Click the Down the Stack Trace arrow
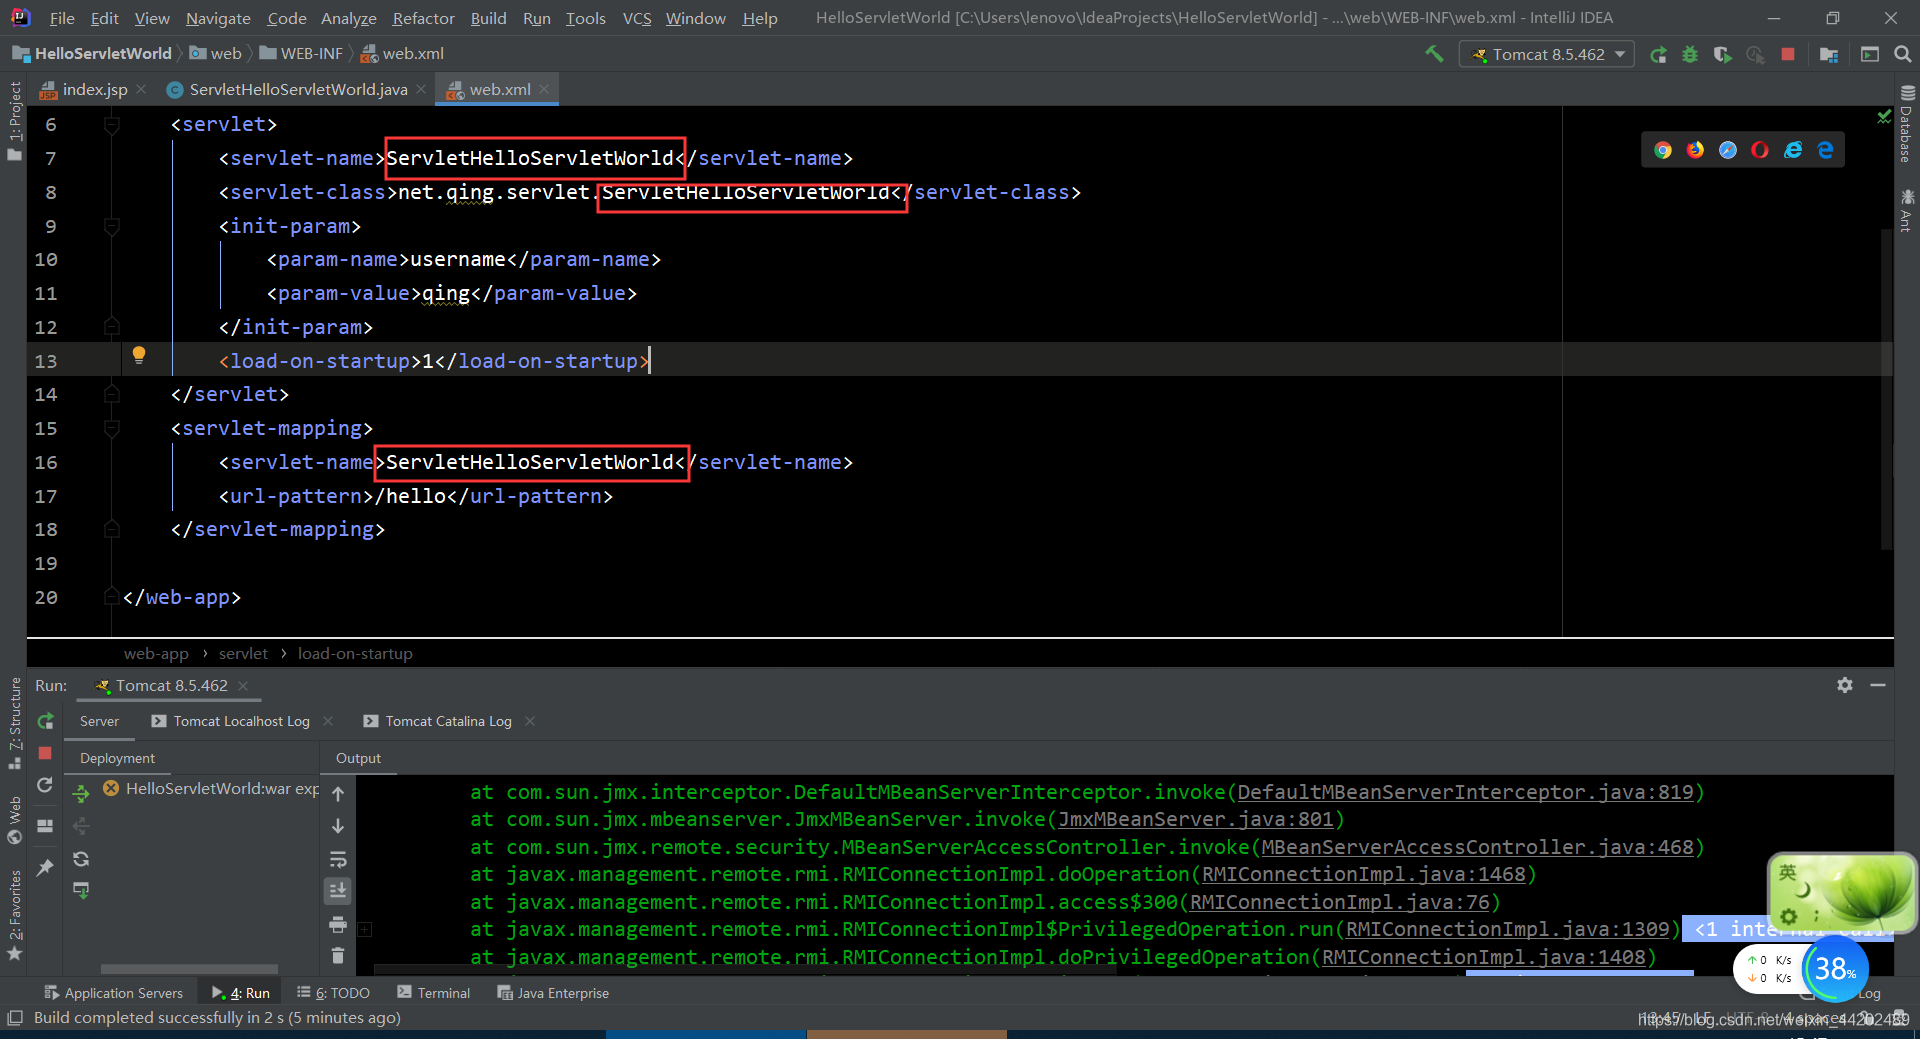1920x1039 pixels. 338,826
